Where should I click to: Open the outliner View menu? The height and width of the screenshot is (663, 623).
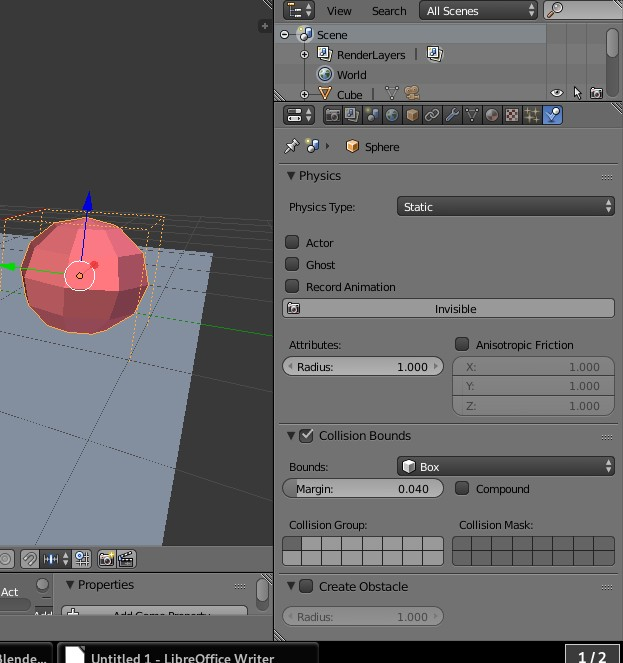pos(339,11)
